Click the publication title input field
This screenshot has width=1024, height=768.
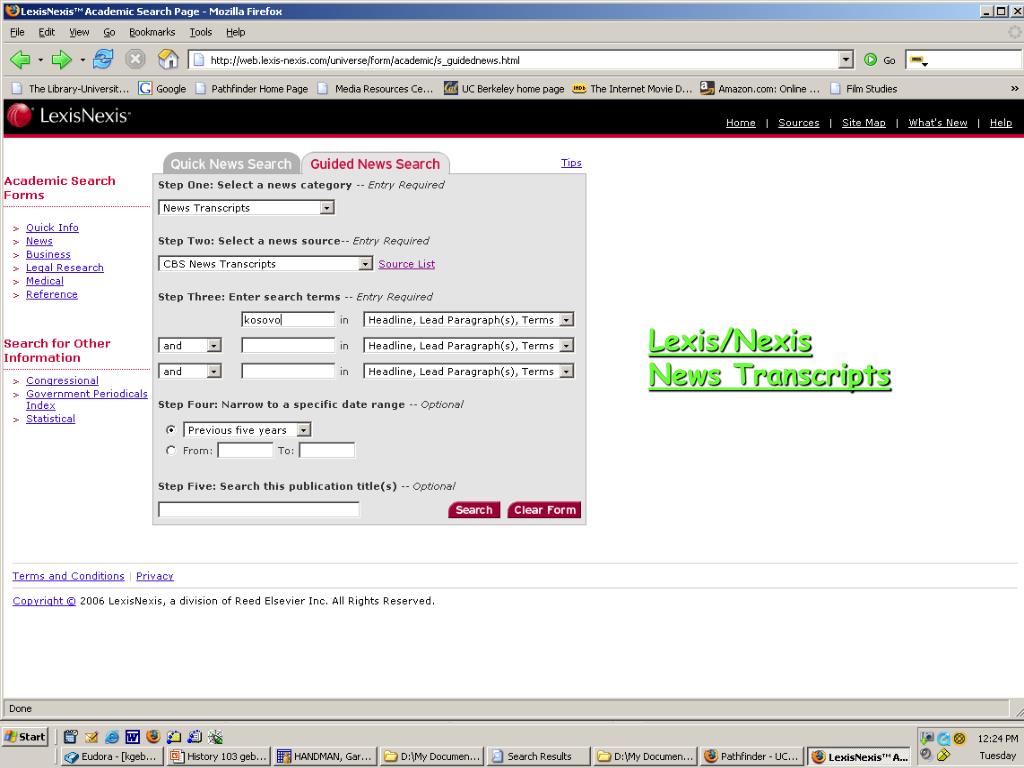pos(259,509)
